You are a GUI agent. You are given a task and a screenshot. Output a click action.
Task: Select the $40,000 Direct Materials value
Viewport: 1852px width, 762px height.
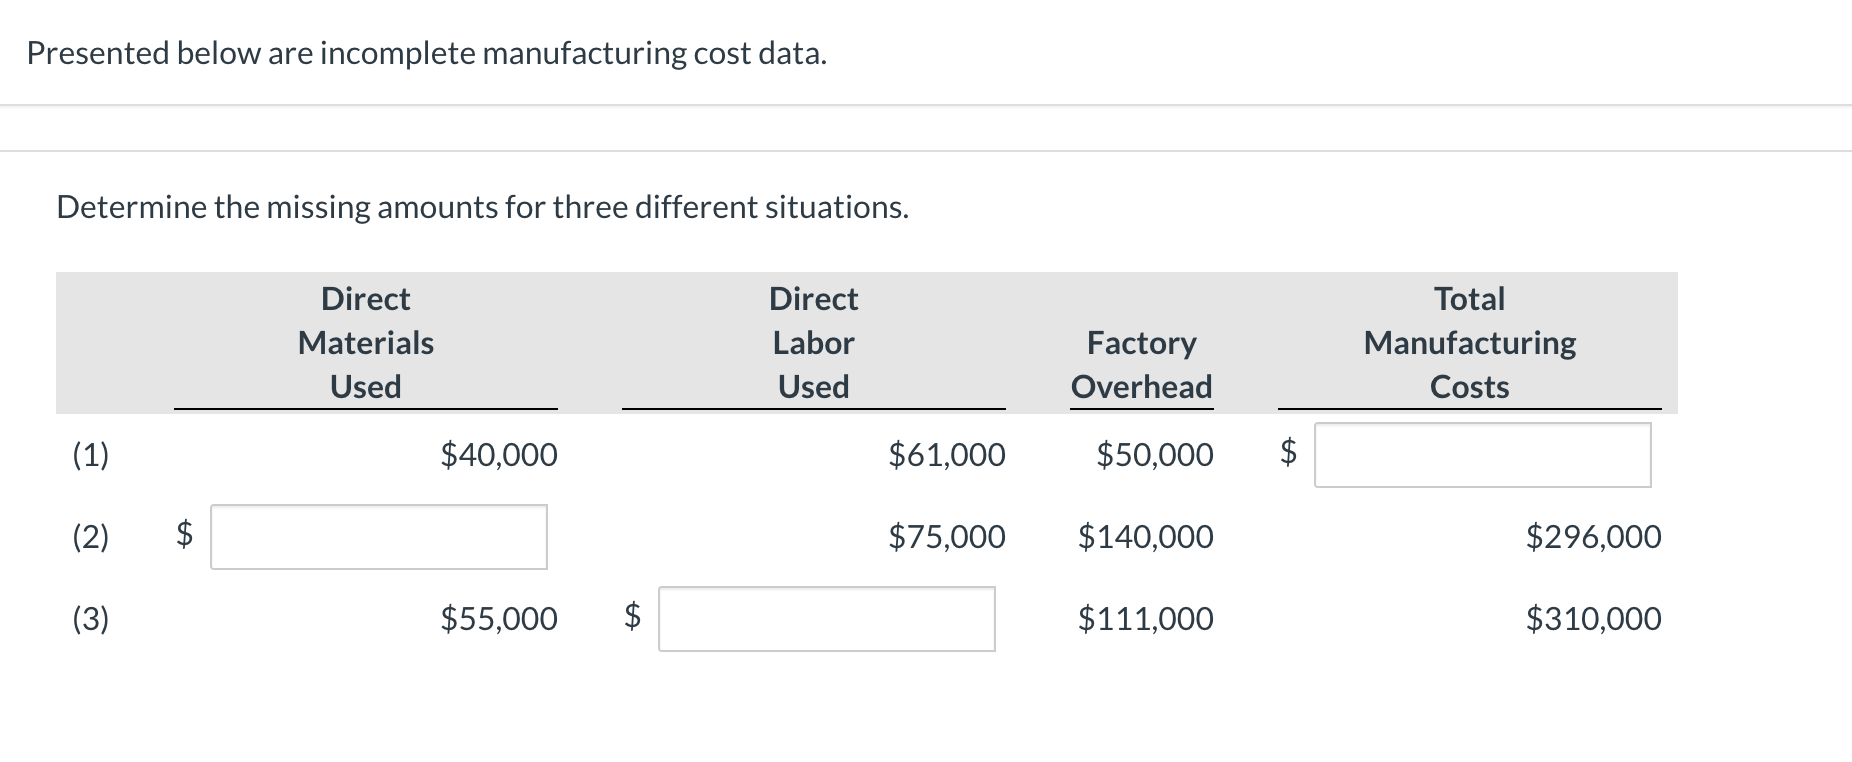point(498,455)
